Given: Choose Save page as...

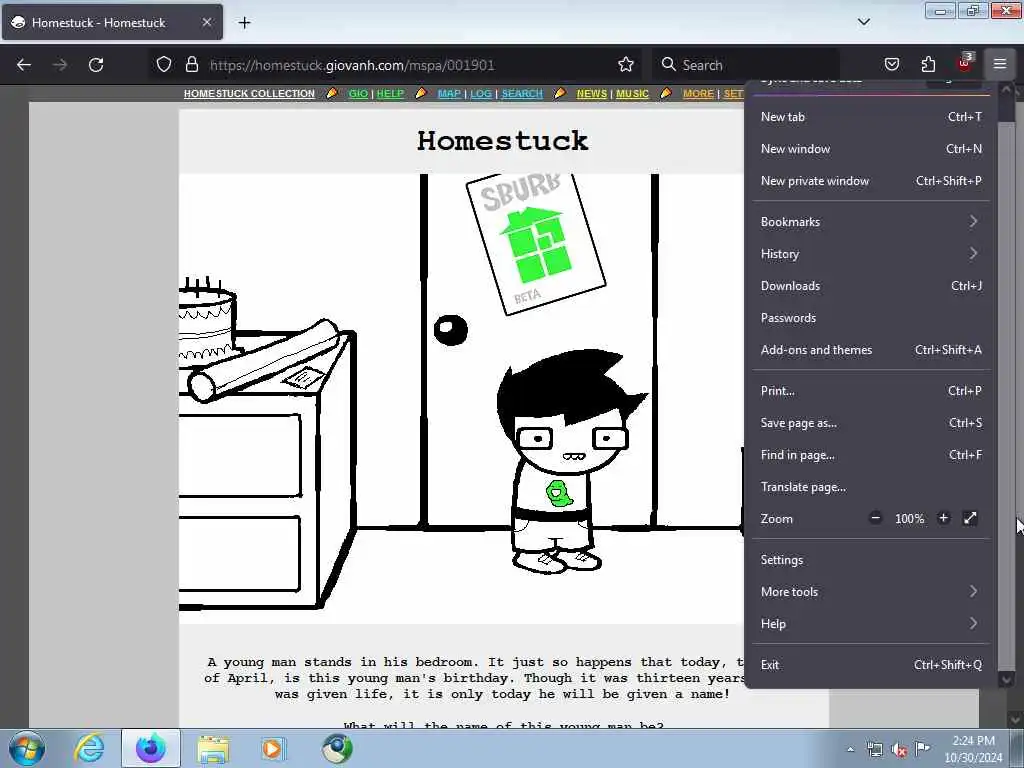Looking at the screenshot, I should tap(871, 423).
